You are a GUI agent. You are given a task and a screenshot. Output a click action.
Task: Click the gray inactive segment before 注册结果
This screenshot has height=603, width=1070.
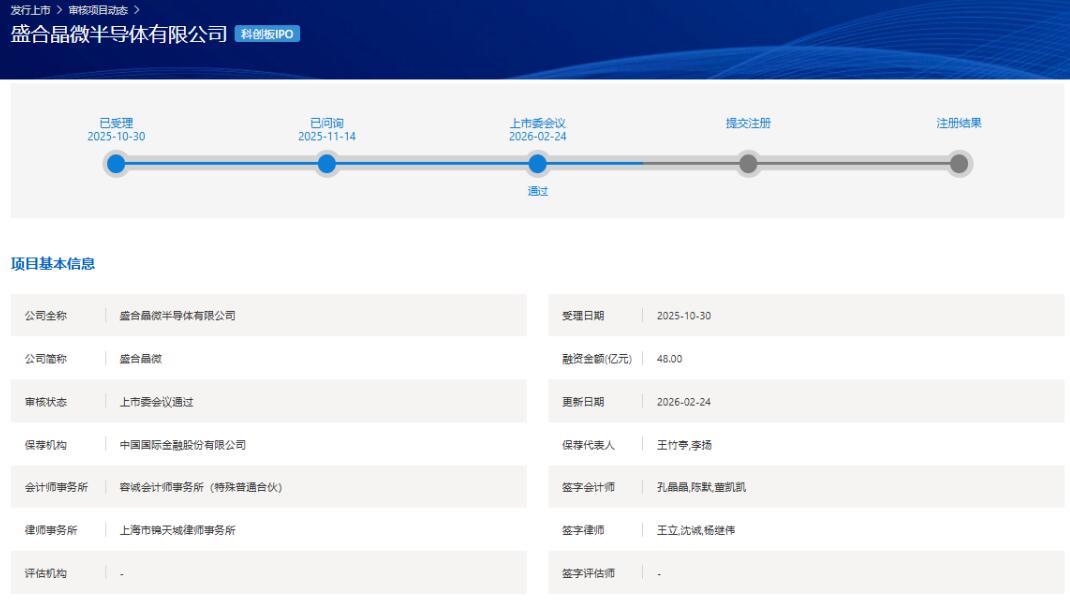point(855,163)
